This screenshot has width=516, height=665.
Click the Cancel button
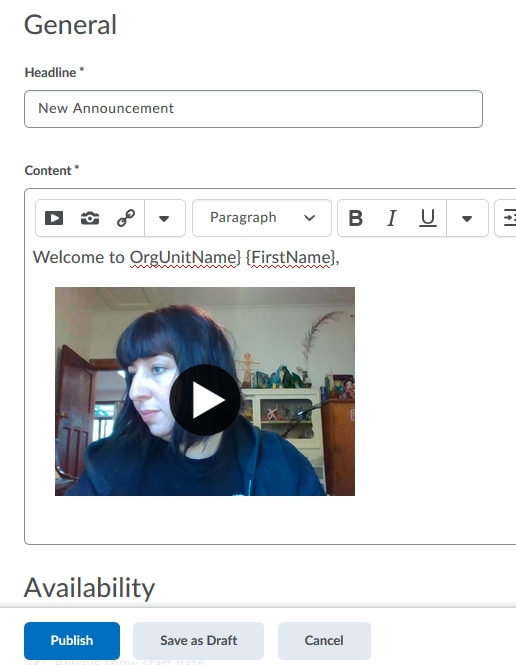324,640
